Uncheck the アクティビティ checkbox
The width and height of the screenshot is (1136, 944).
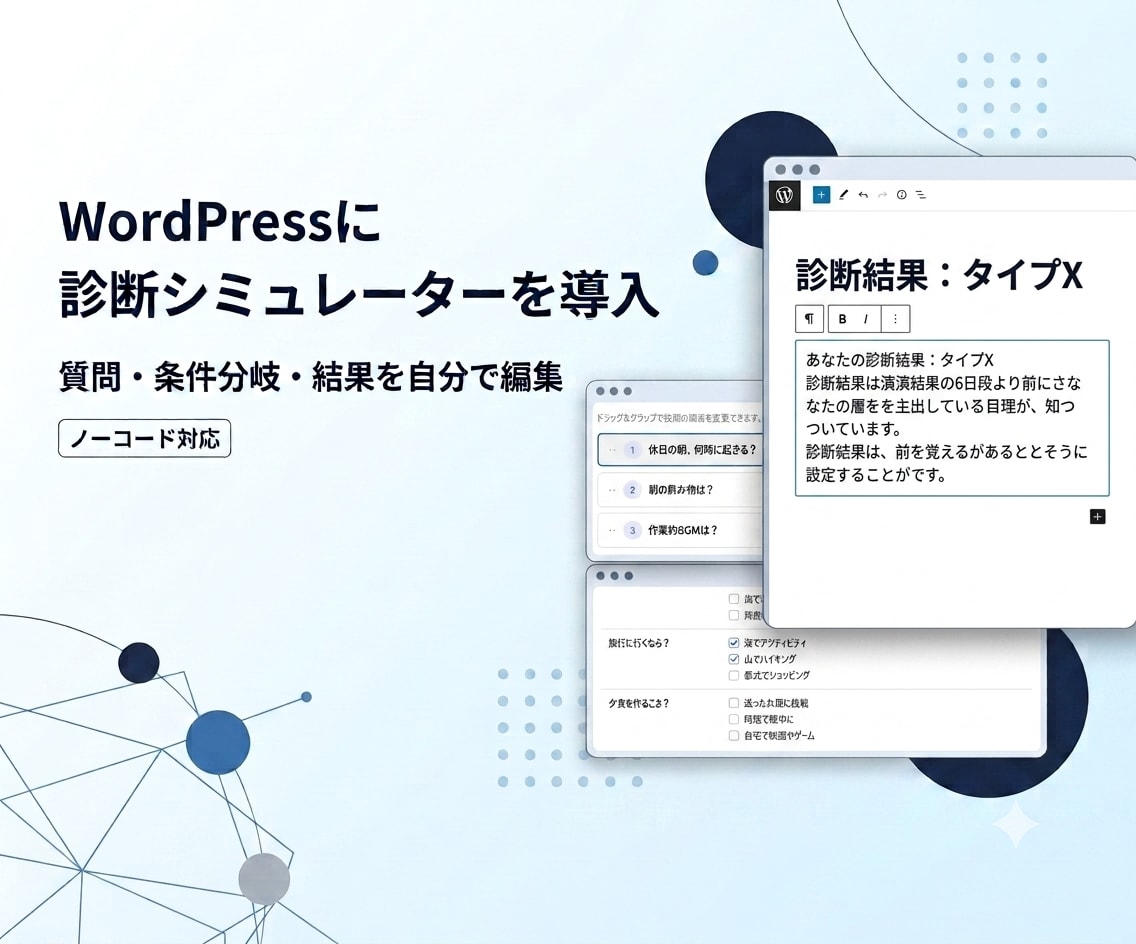point(734,643)
